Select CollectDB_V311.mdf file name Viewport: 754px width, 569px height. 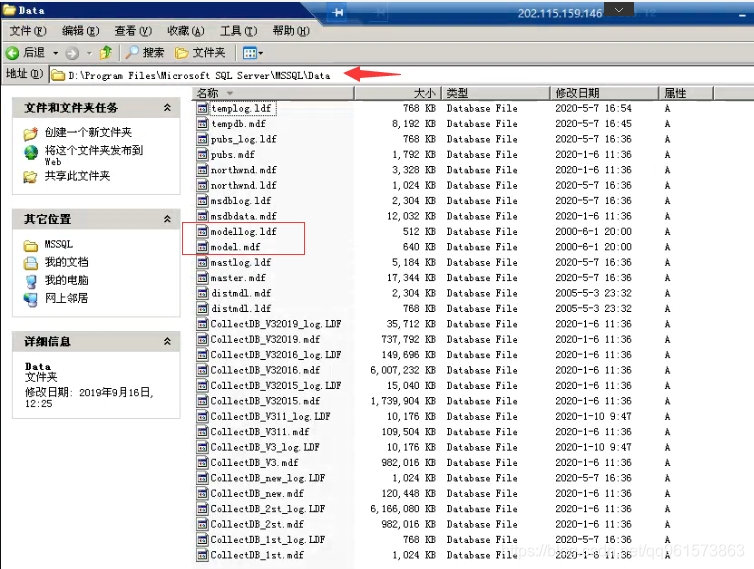click(260, 432)
